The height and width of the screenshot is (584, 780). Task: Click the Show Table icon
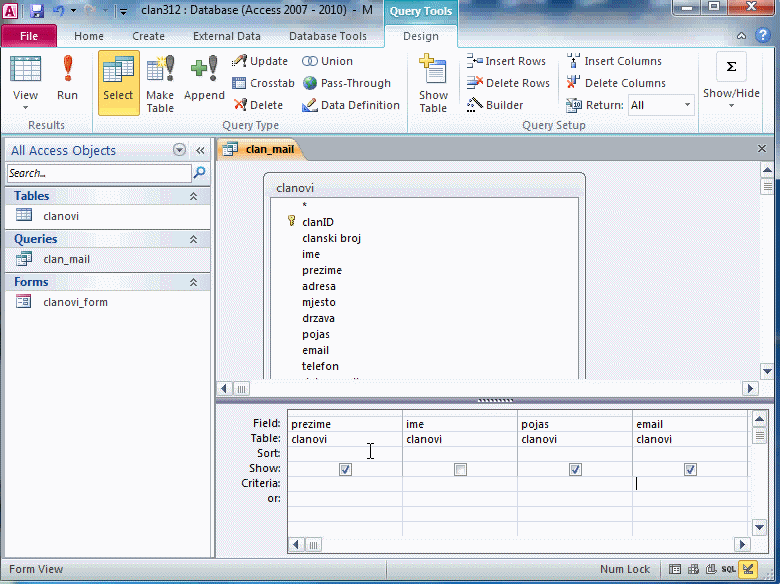click(x=433, y=82)
